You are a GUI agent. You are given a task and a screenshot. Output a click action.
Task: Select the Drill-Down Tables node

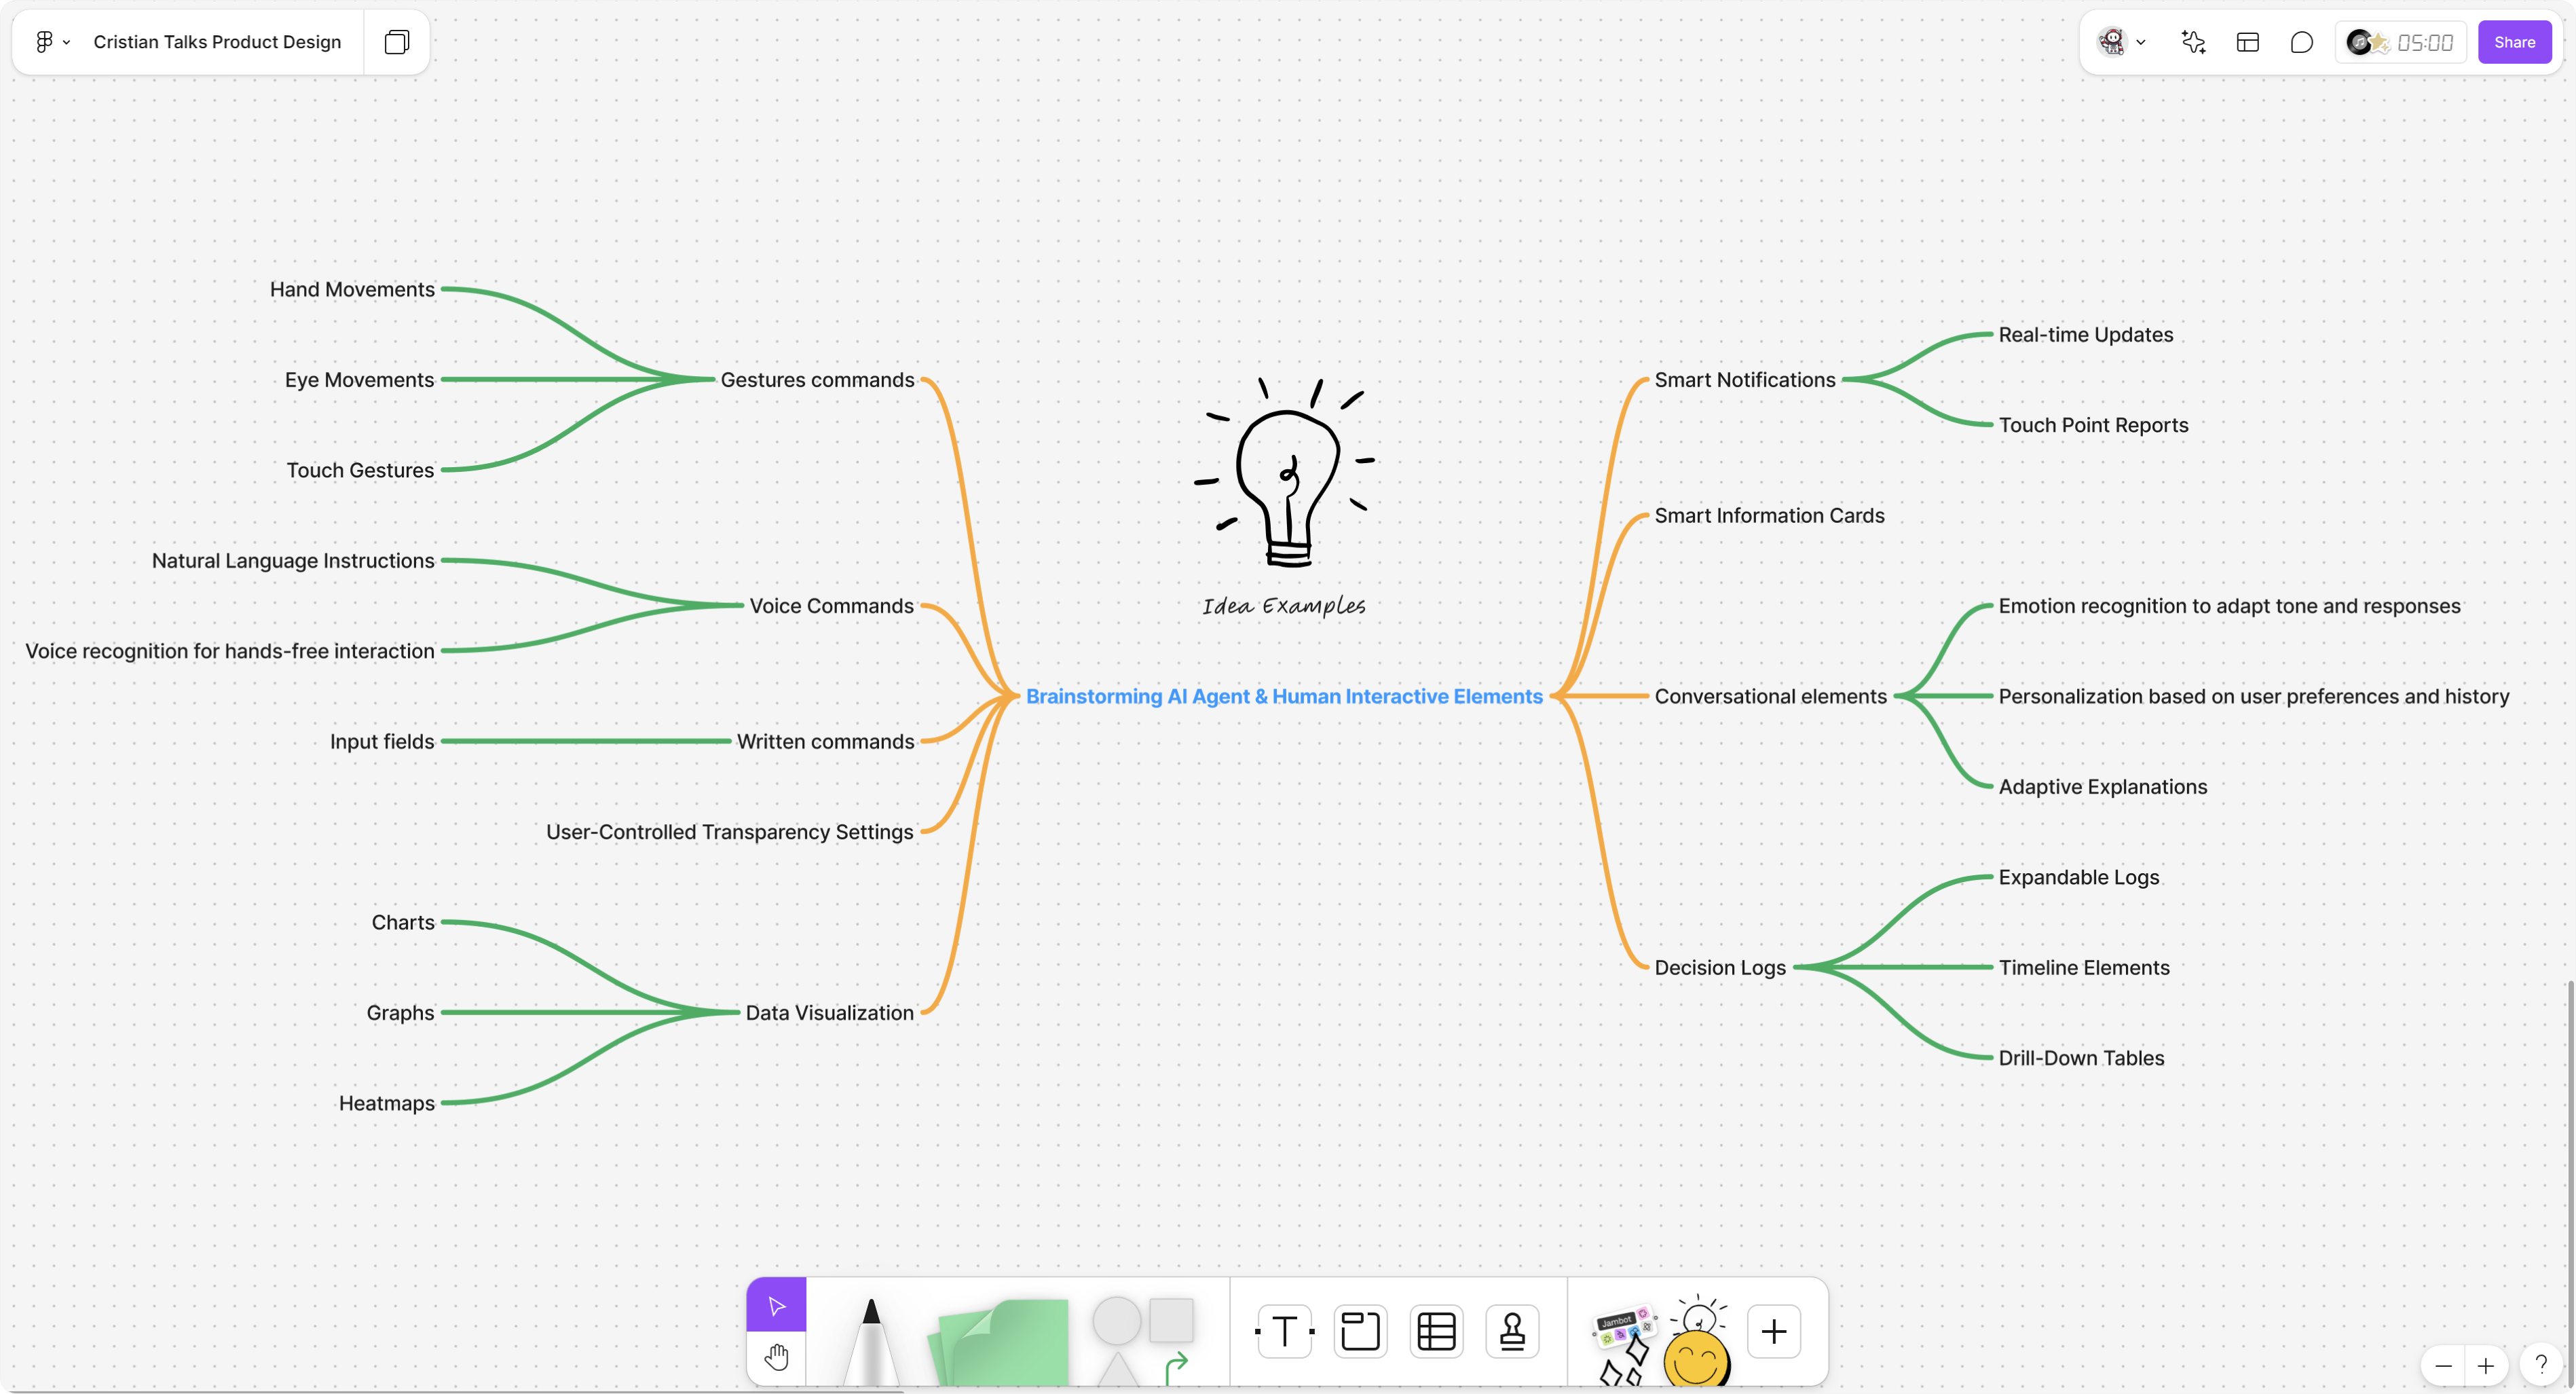pos(2081,1058)
